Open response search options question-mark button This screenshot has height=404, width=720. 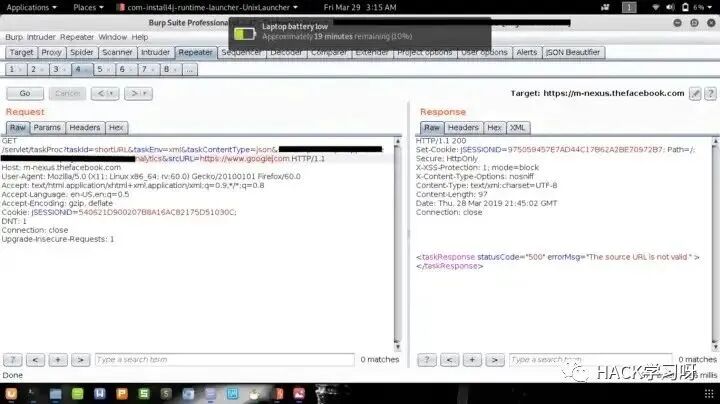(x=427, y=360)
